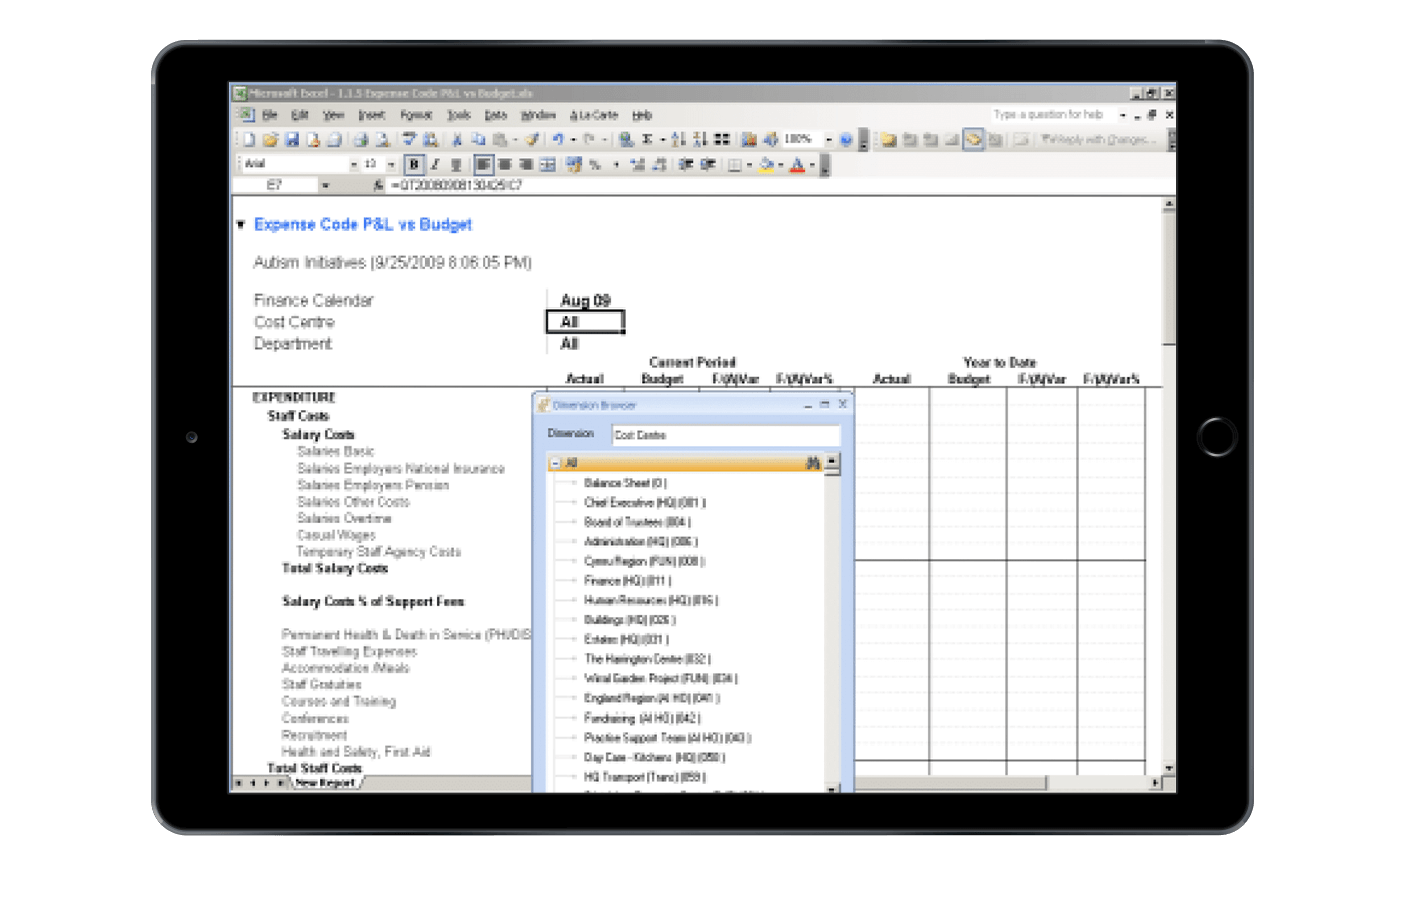Open the font name dropdown showing Arial
Viewport: 1403px width, 900px height.
coord(354,164)
